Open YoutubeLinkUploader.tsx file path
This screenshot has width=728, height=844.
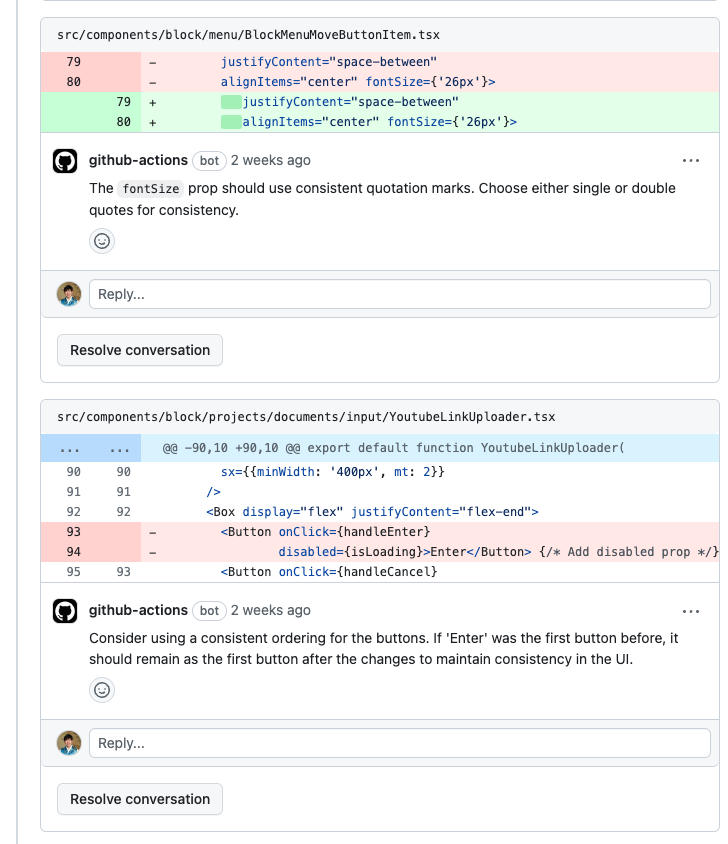click(x=306, y=417)
